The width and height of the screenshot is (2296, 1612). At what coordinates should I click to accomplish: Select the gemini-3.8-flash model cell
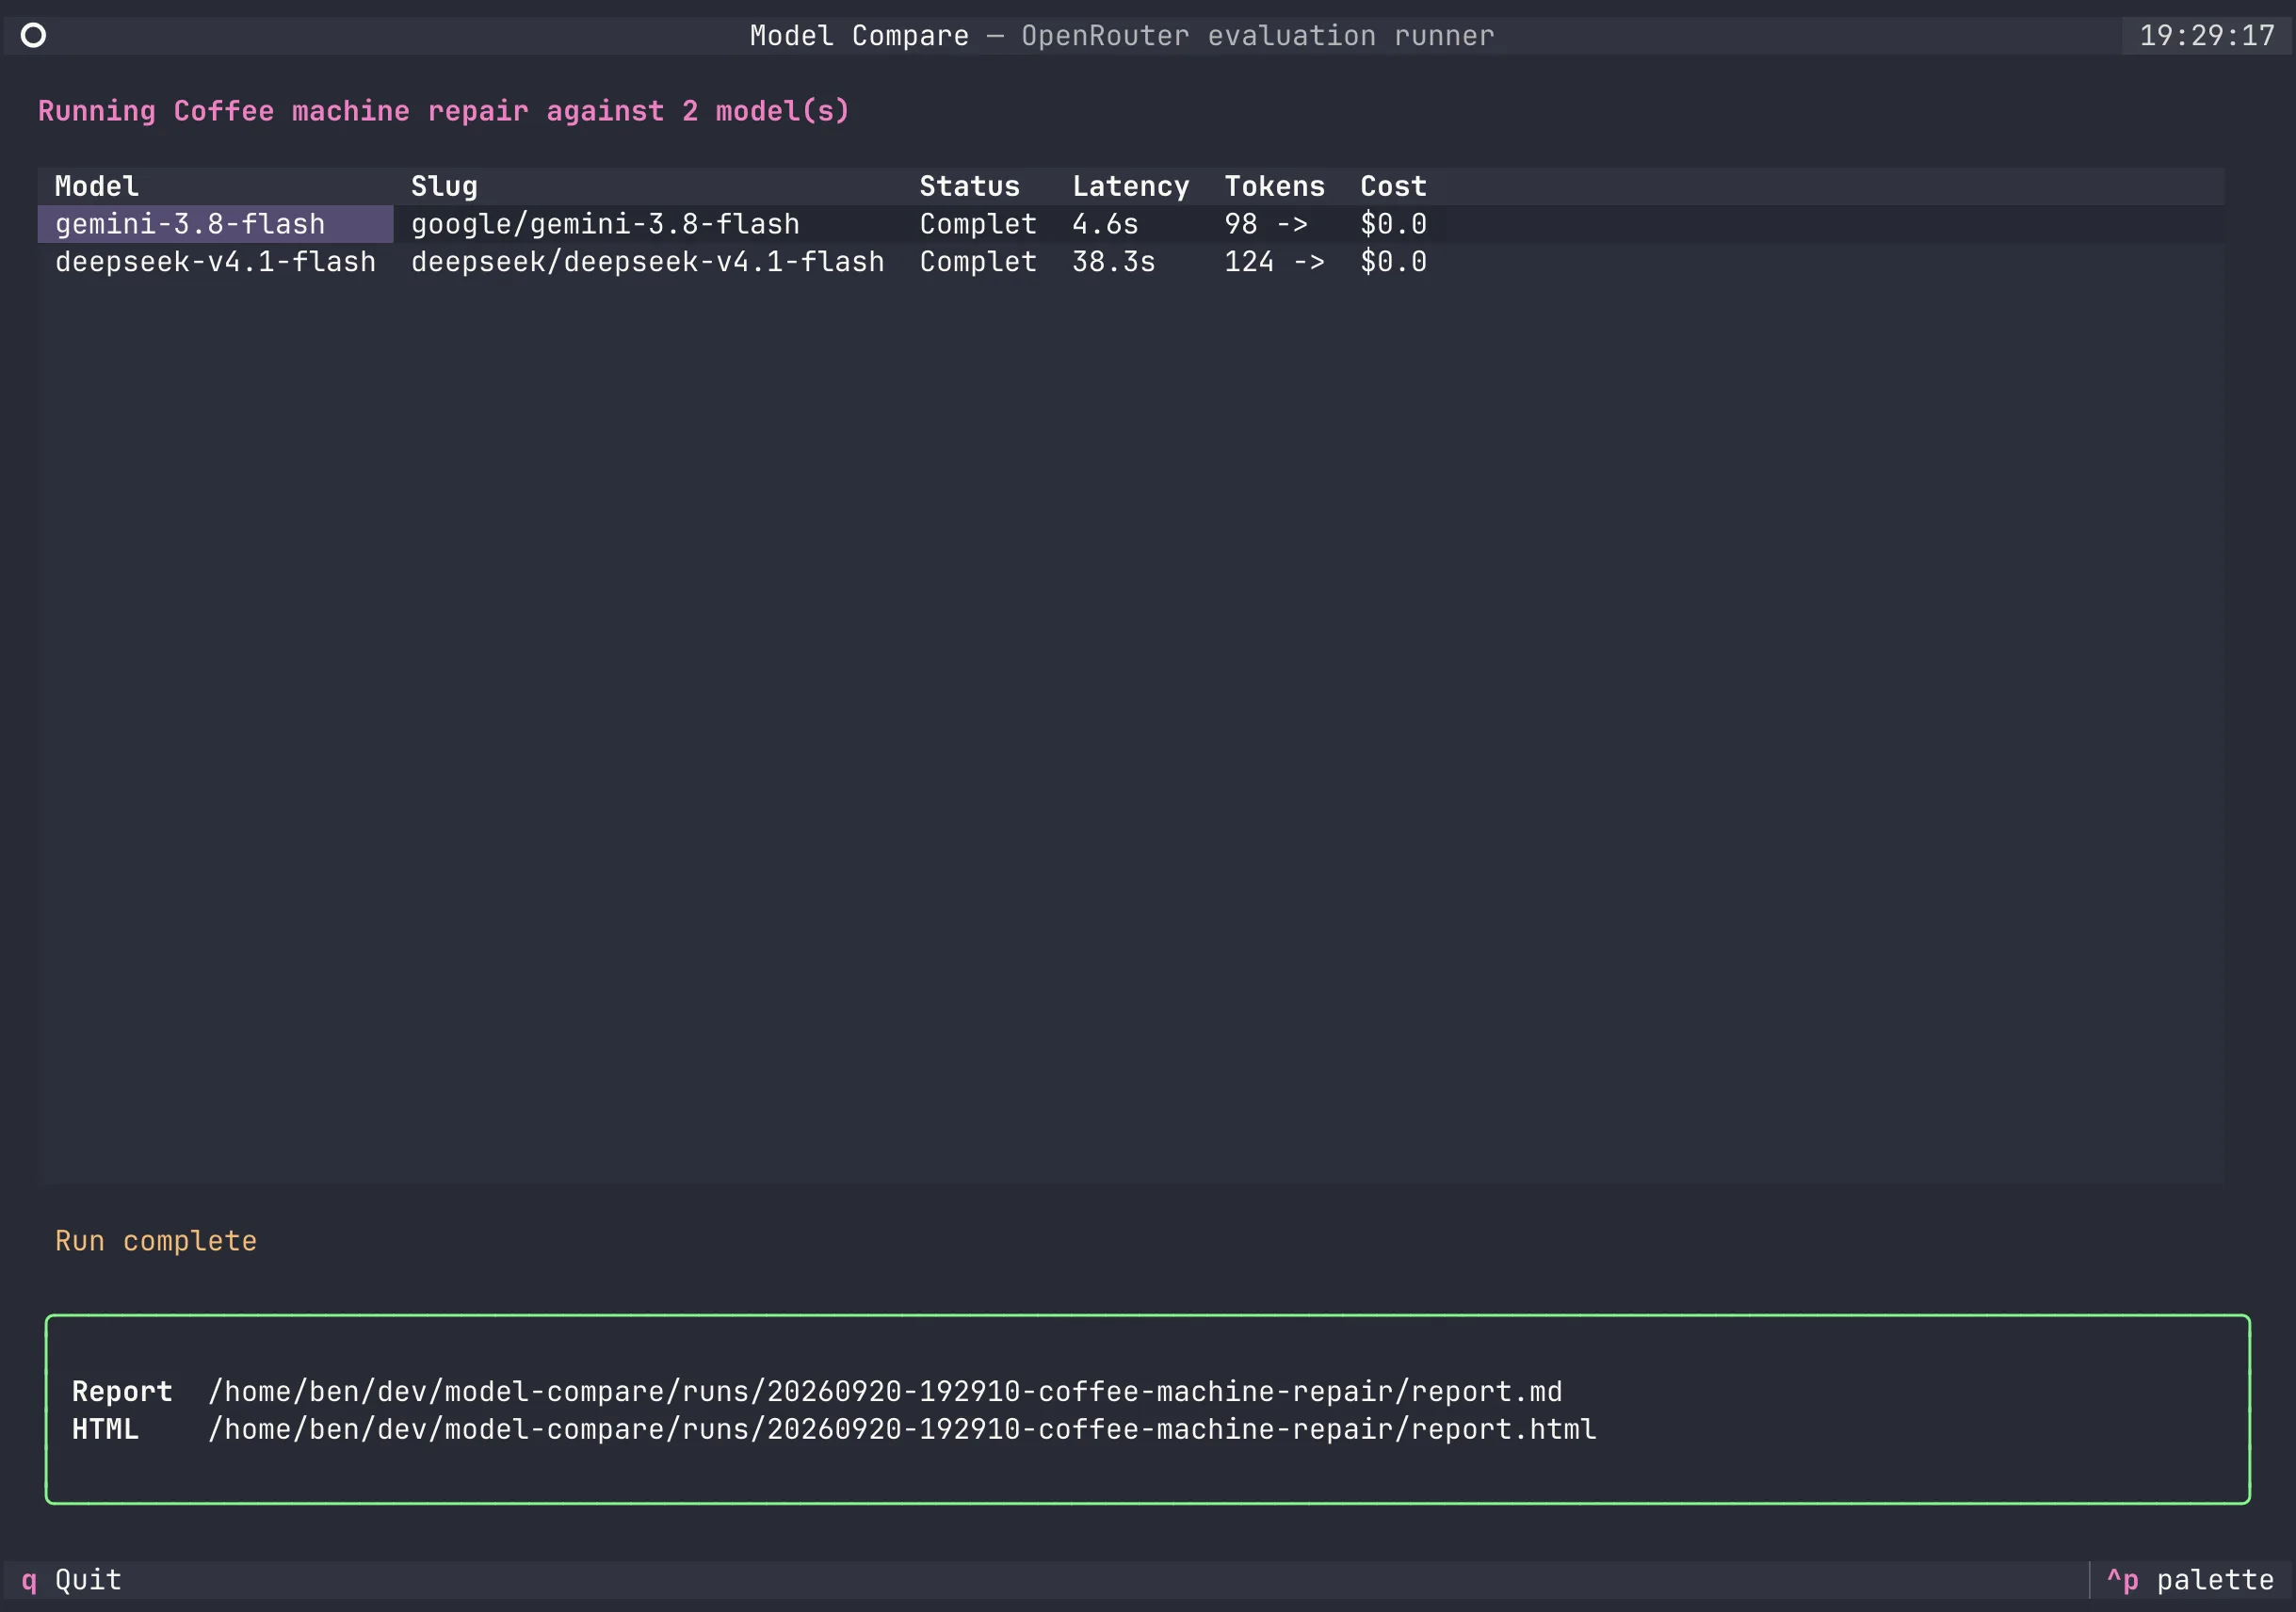[215, 224]
